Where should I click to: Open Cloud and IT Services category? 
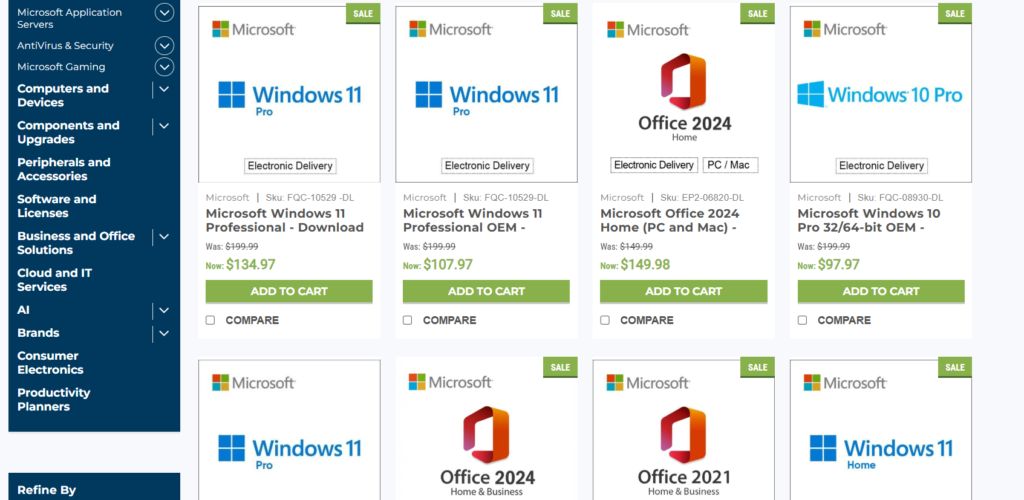(54, 280)
